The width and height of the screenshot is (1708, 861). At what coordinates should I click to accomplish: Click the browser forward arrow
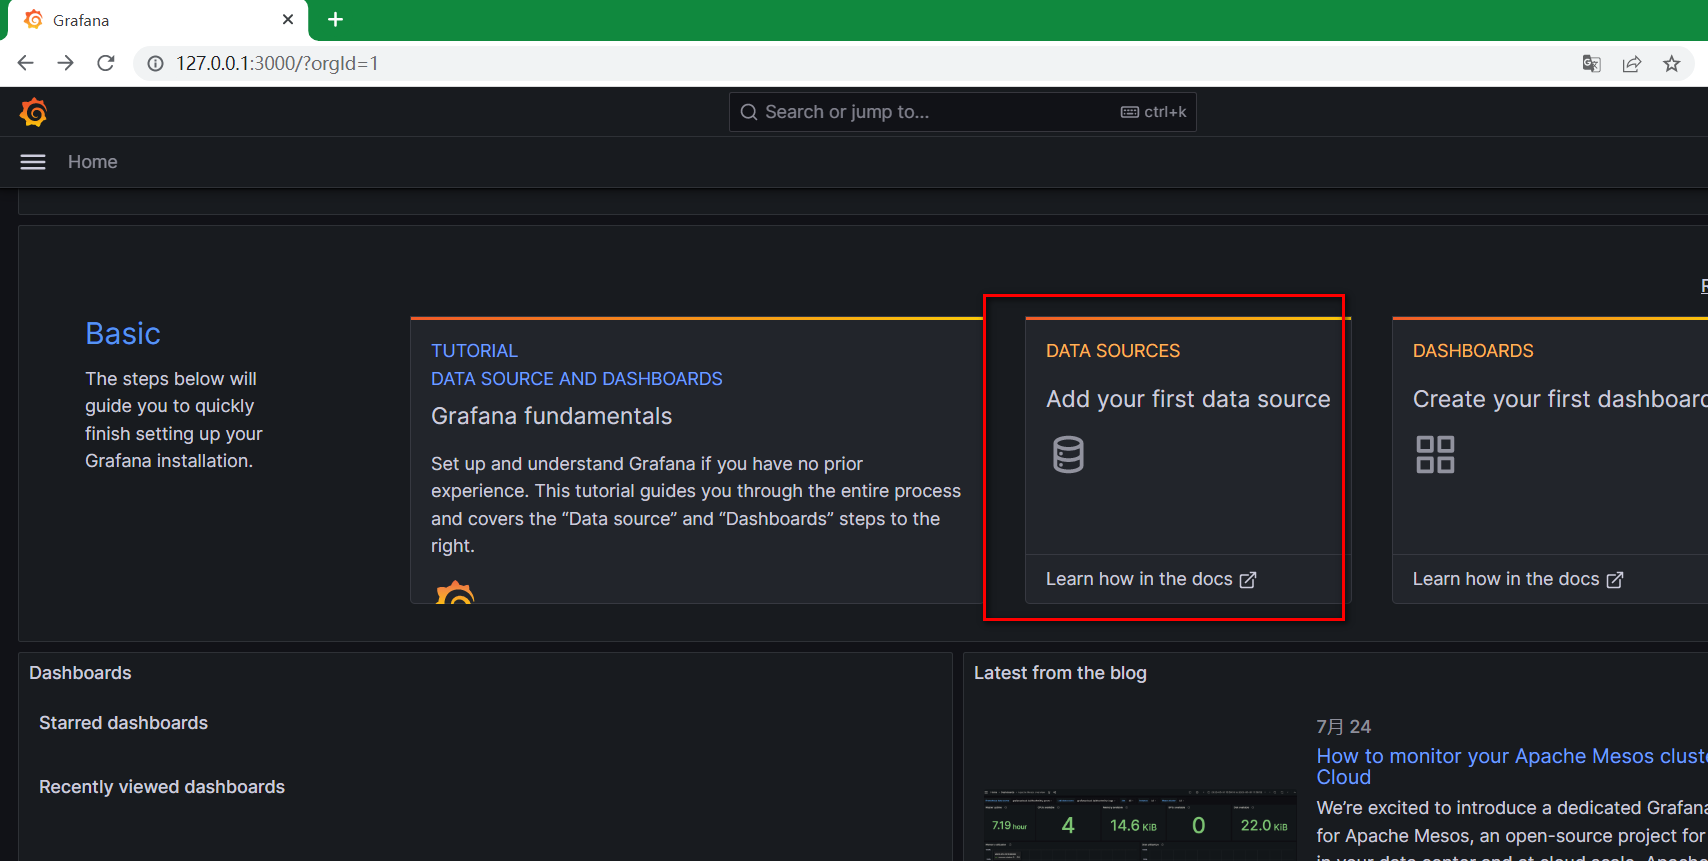pos(66,63)
